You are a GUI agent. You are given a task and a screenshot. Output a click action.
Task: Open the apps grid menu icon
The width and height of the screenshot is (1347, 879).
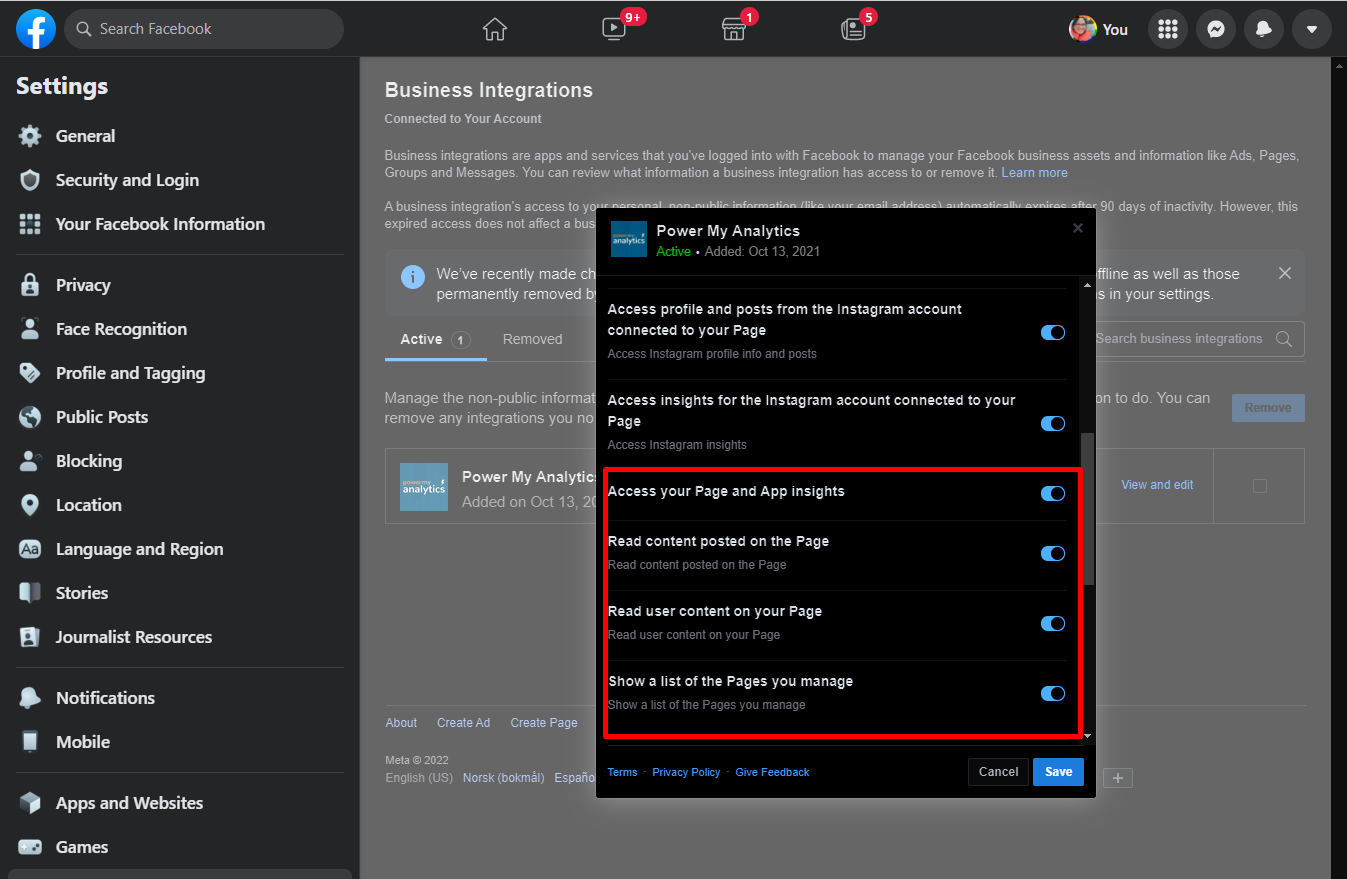[x=1168, y=29]
